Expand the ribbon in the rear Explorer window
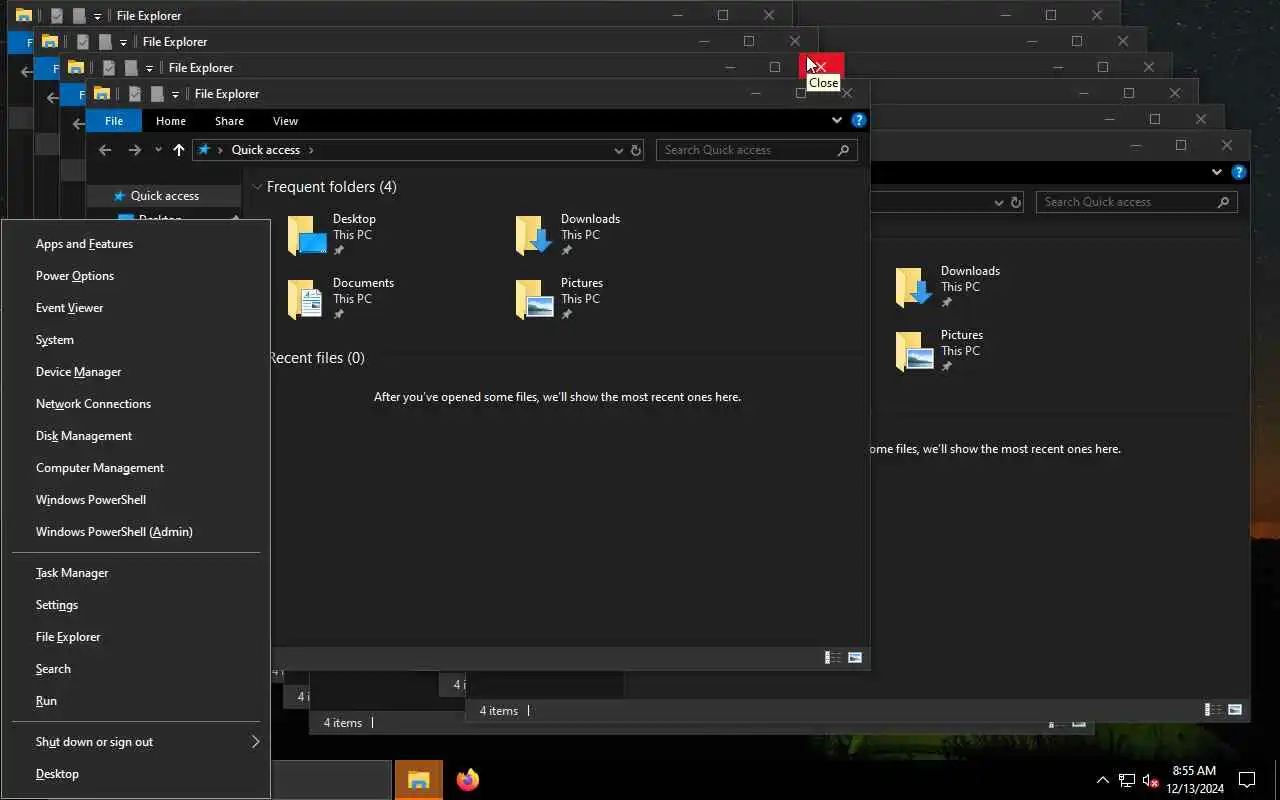 coord(1217,172)
